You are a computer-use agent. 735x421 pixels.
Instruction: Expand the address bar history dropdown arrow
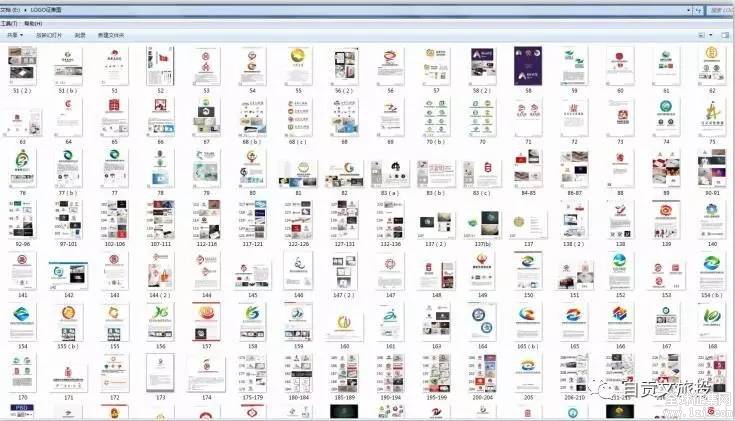689,10
